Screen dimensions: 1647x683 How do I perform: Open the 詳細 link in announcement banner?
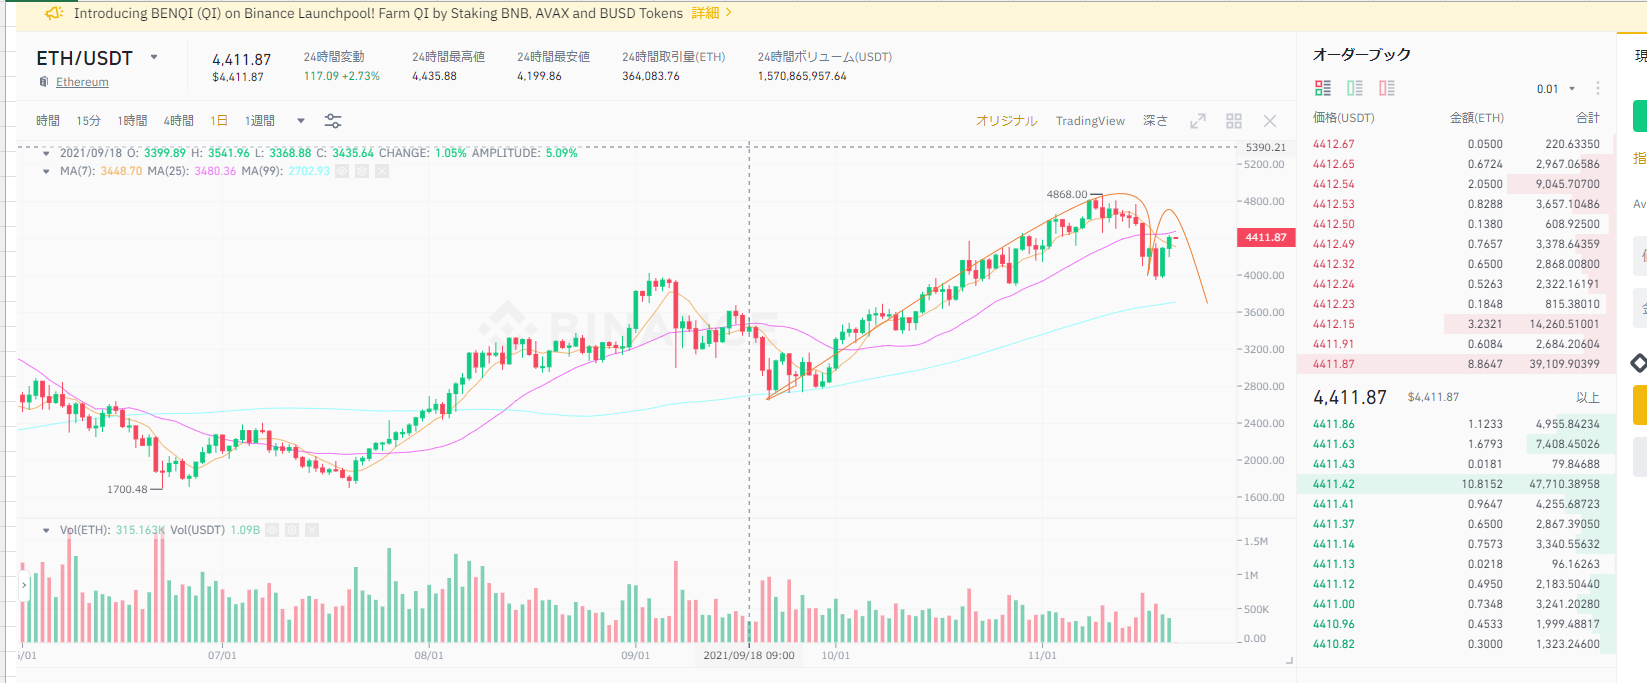(x=712, y=13)
